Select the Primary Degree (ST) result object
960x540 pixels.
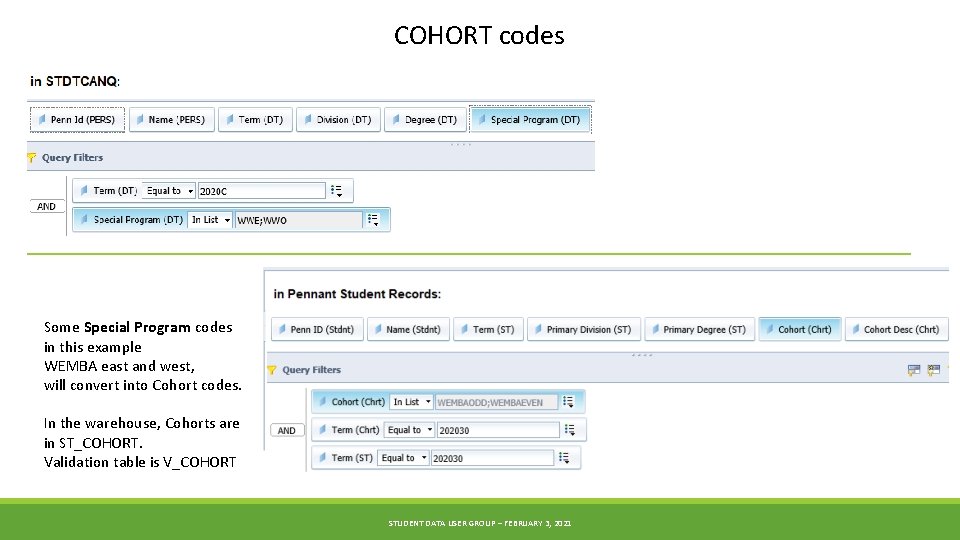tap(700, 329)
